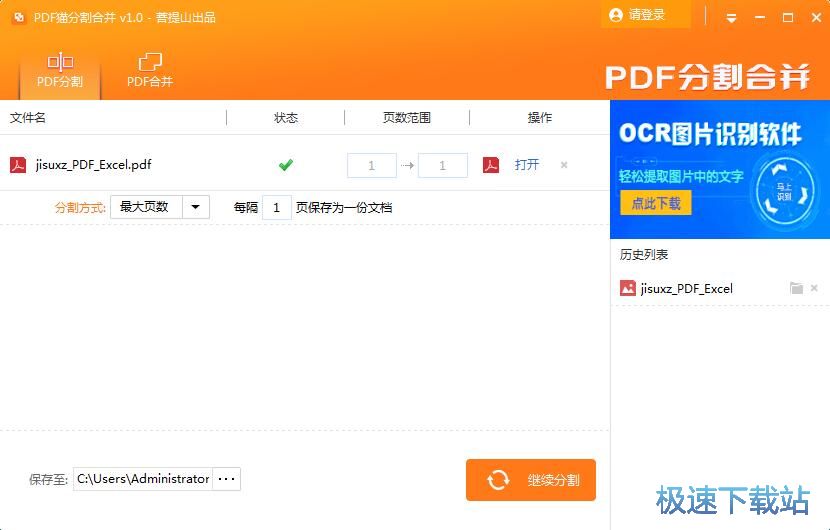The width and height of the screenshot is (830, 530).
Task: Click the dropdown arrow next to 最大页数
Action: pos(195,207)
